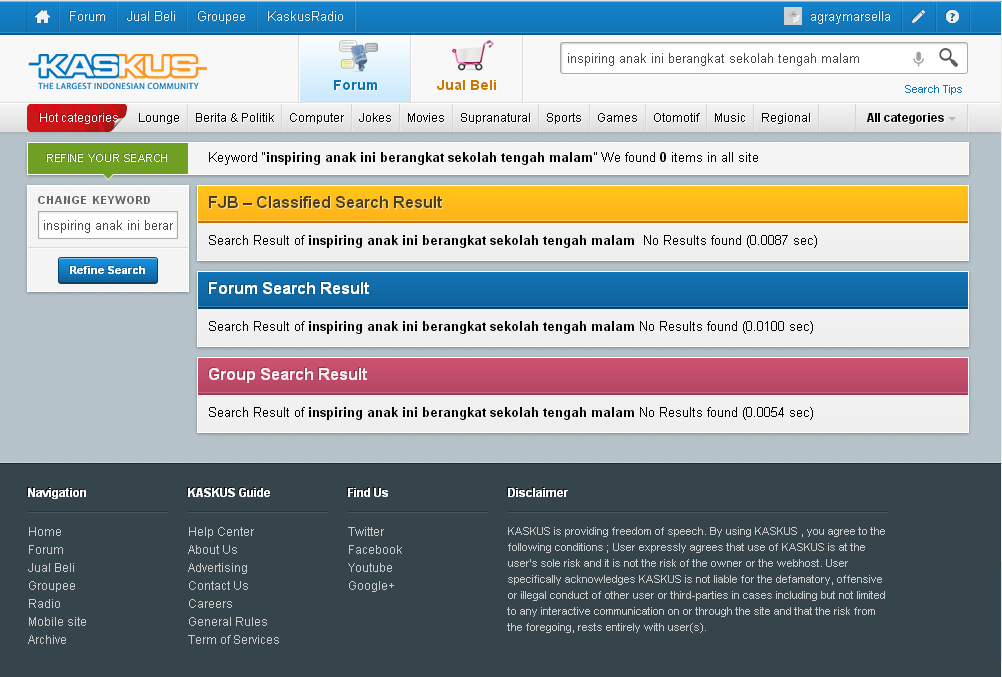Expand the All categories dropdown
The width and height of the screenshot is (1002, 677).
pos(911,118)
